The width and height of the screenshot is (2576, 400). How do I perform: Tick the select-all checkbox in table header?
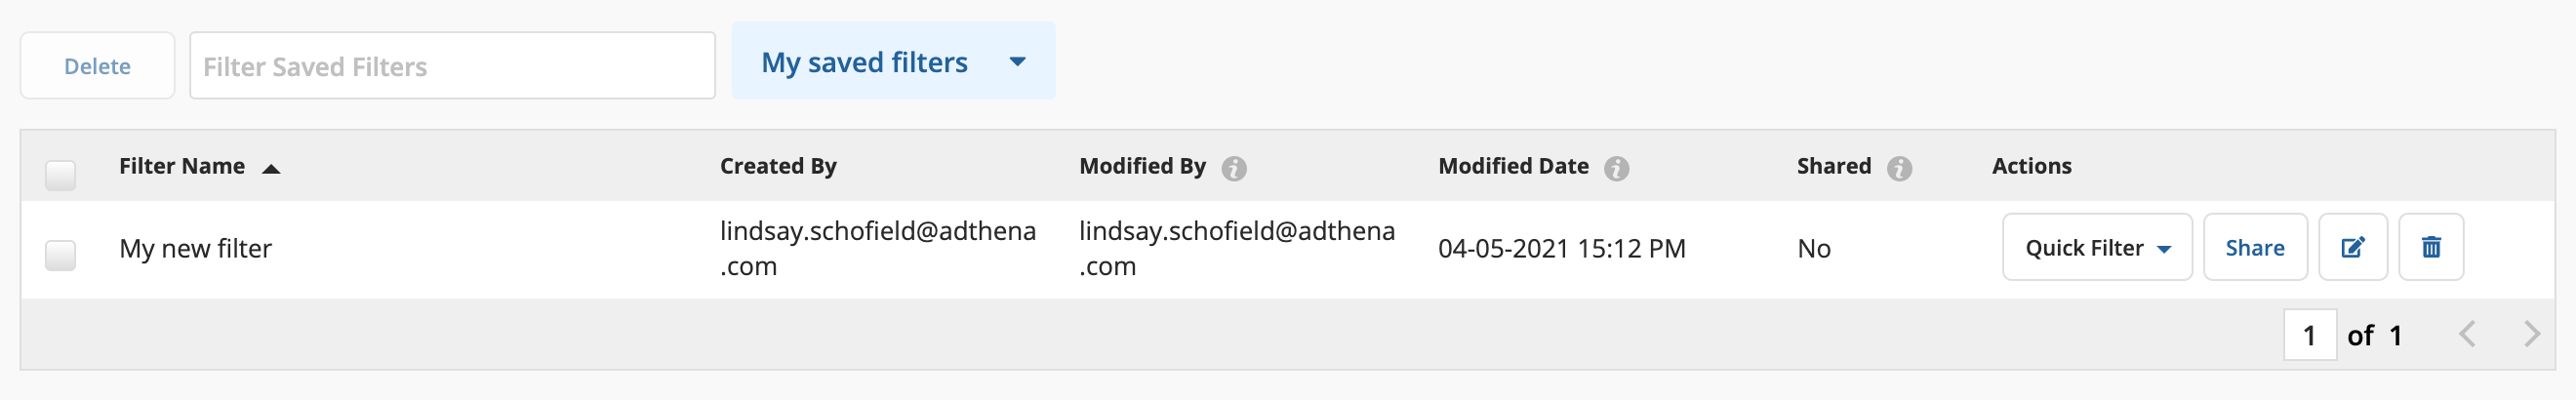(60, 175)
